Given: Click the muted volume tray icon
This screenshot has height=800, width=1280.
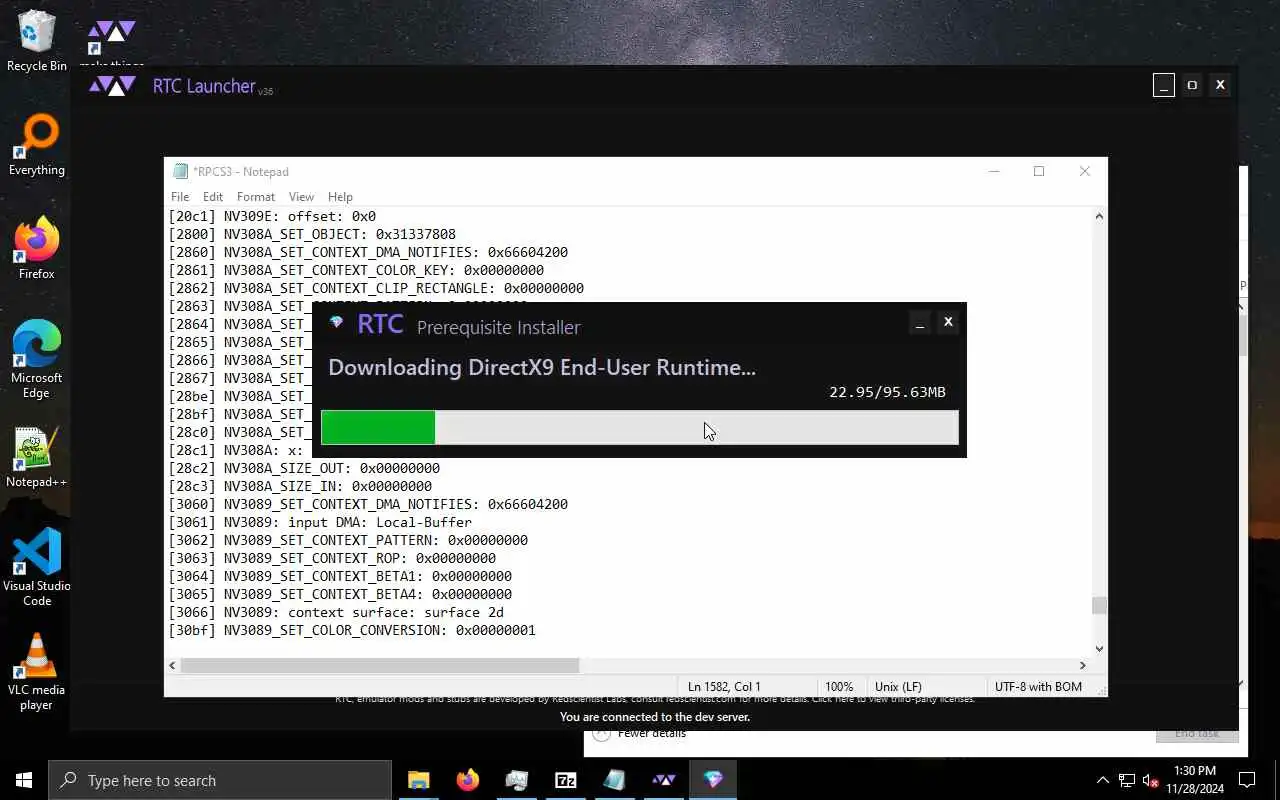Looking at the screenshot, I should pyautogui.click(x=1151, y=780).
